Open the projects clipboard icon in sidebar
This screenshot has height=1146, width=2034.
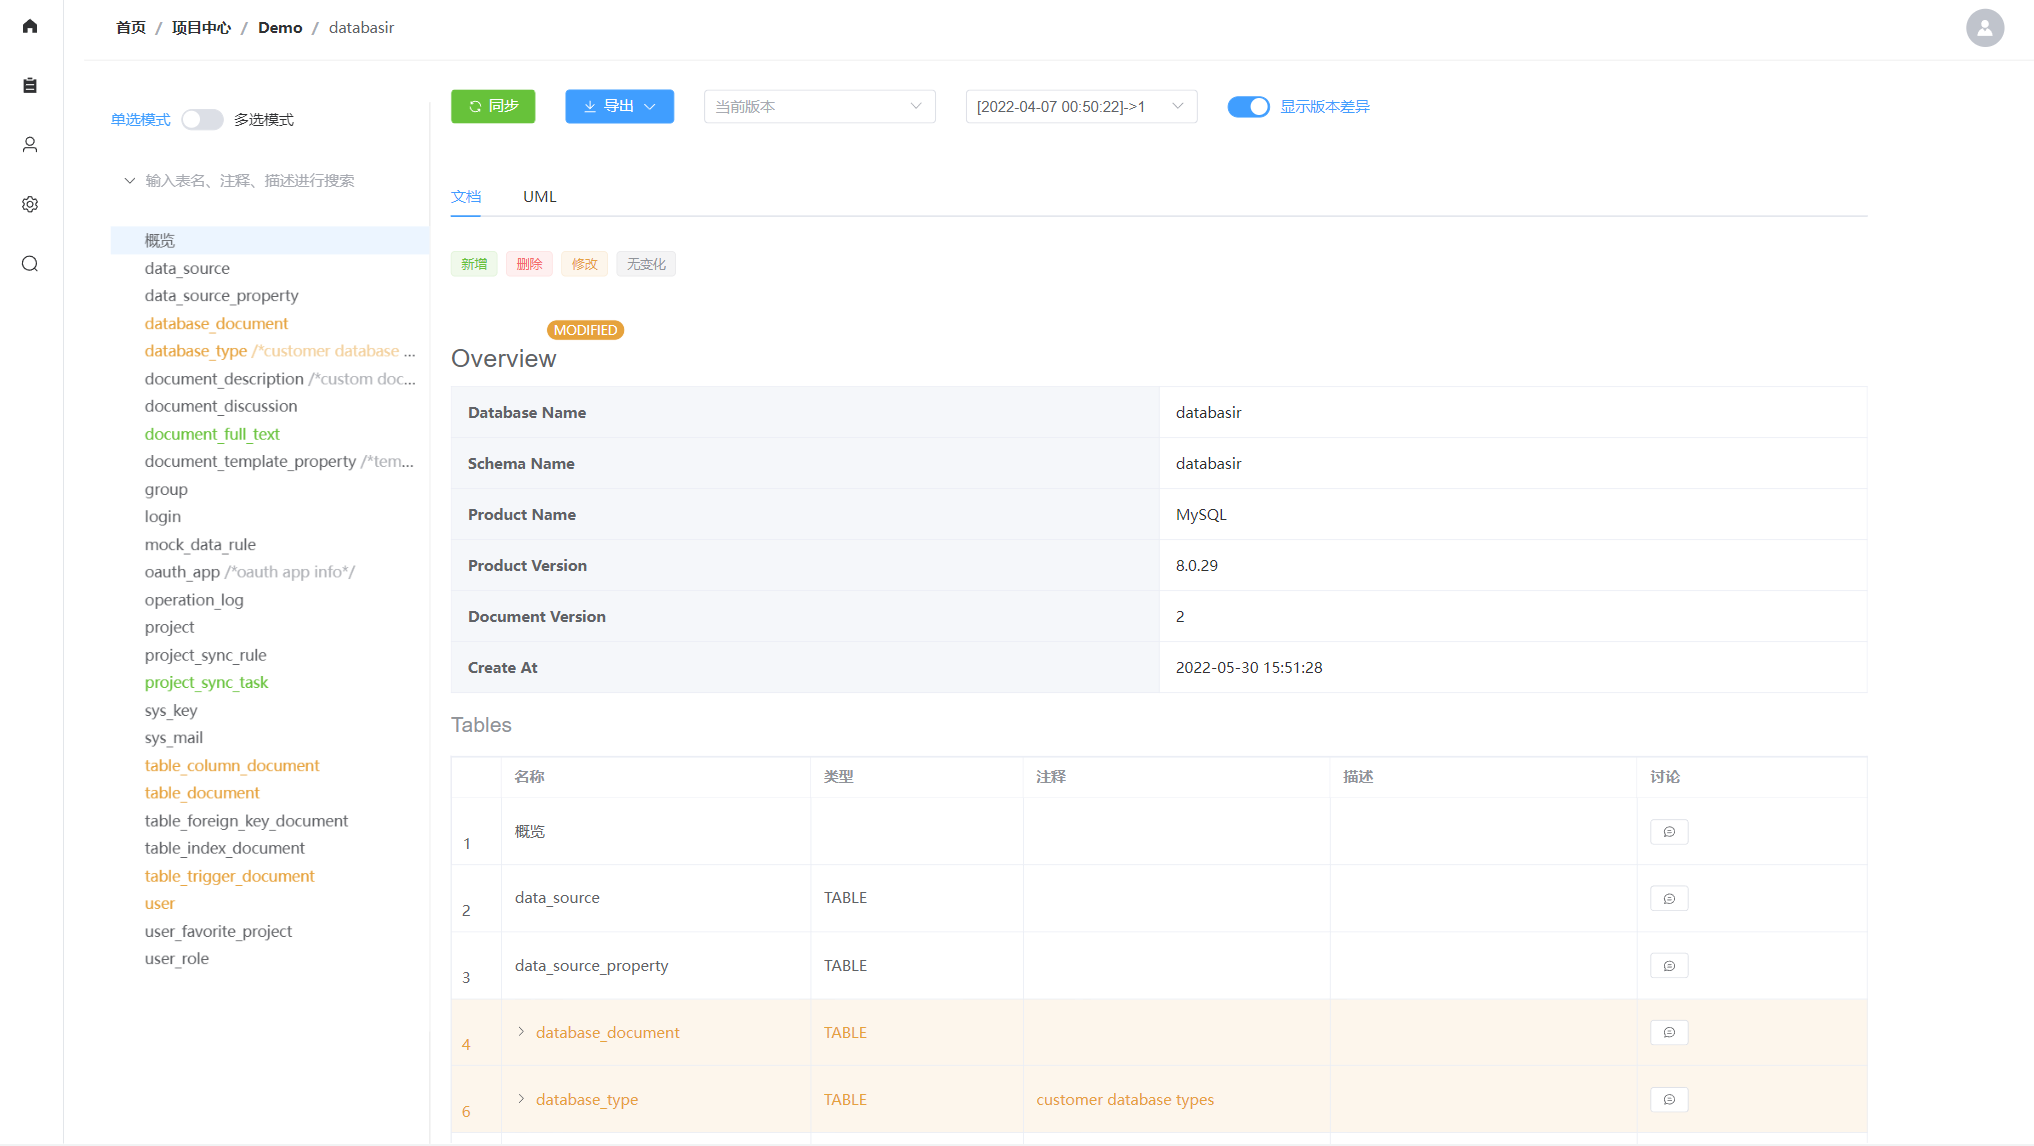click(x=30, y=85)
